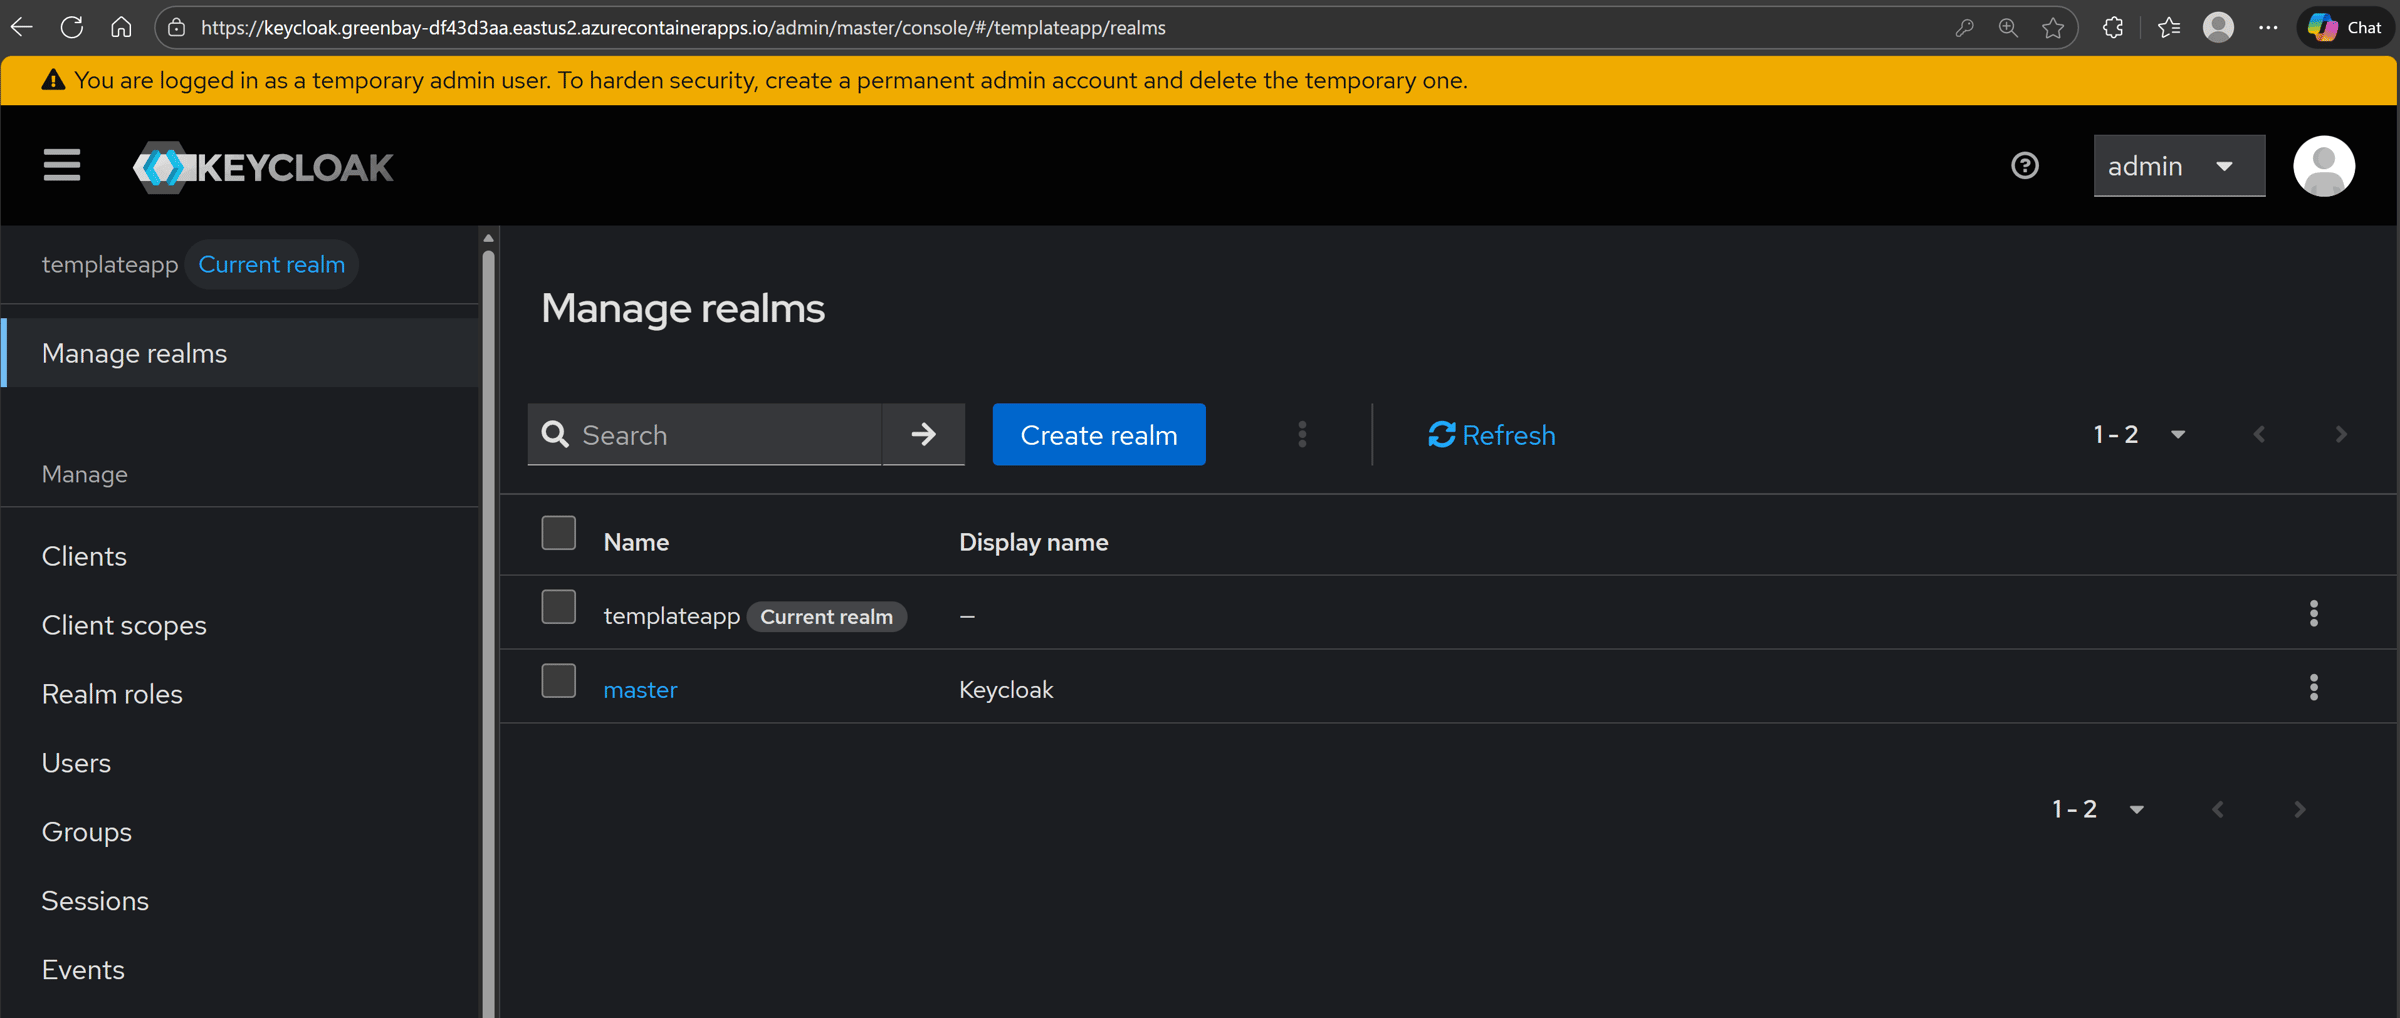2400x1018 pixels.
Task: Submit search with arrow button
Action: pos(923,434)
